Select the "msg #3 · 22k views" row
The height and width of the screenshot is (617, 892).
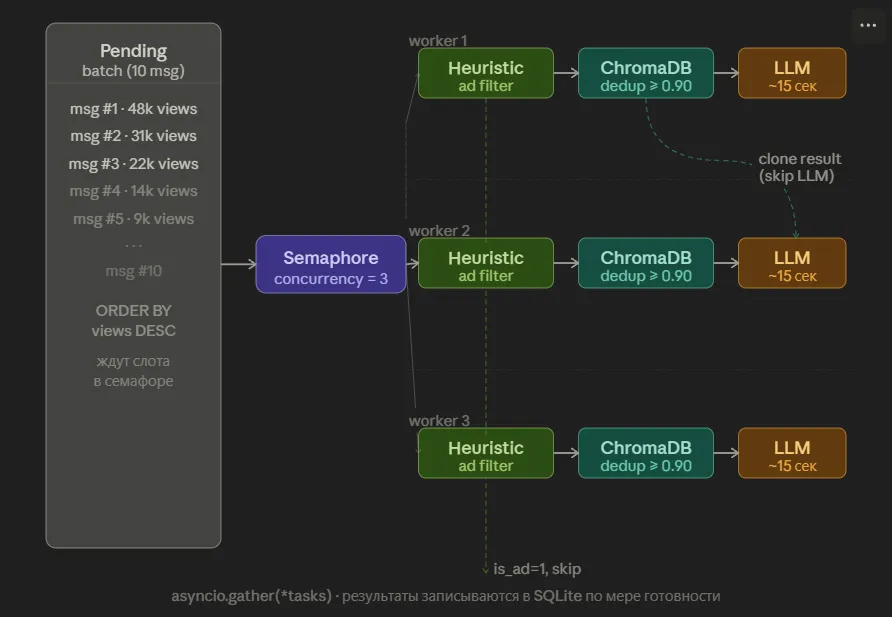(134, 164)
